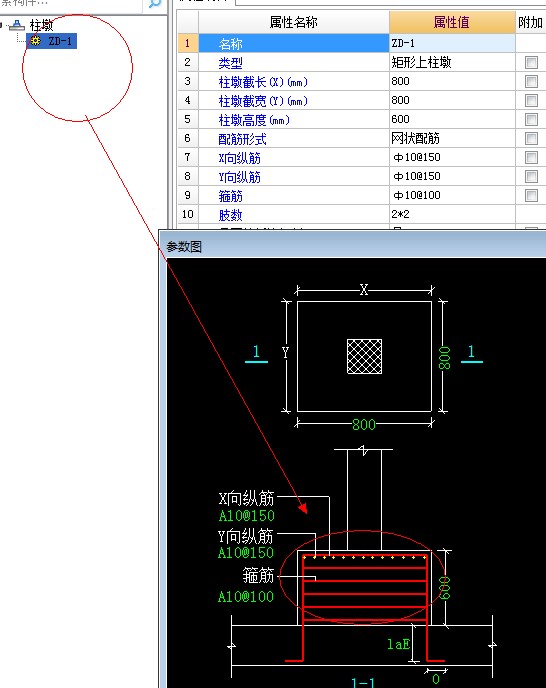Click the hatched column symbol in plan
The height and width of the screenshot is (688, 546).
(364, 356)
